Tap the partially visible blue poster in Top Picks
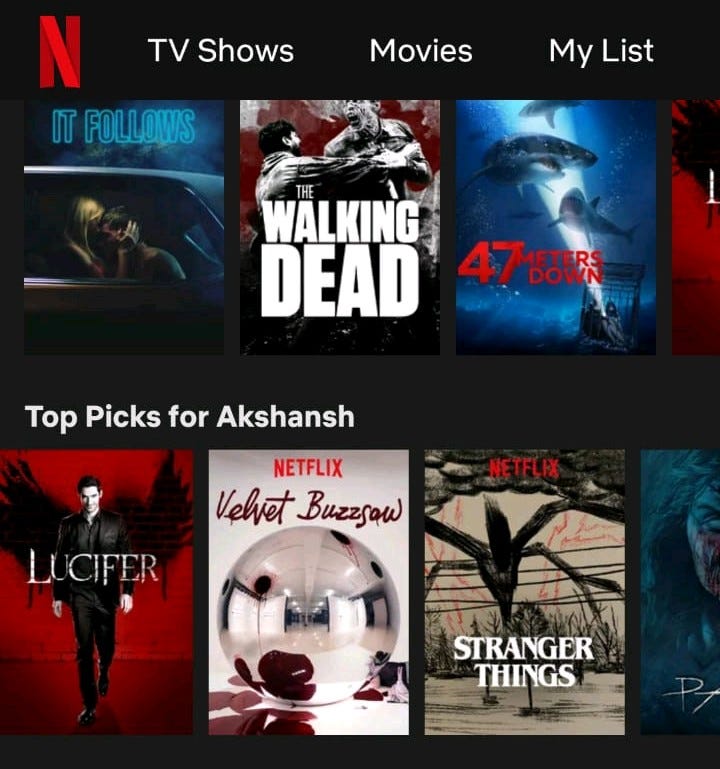This screenshot has height=769, width=720. [x=680, y=592]
